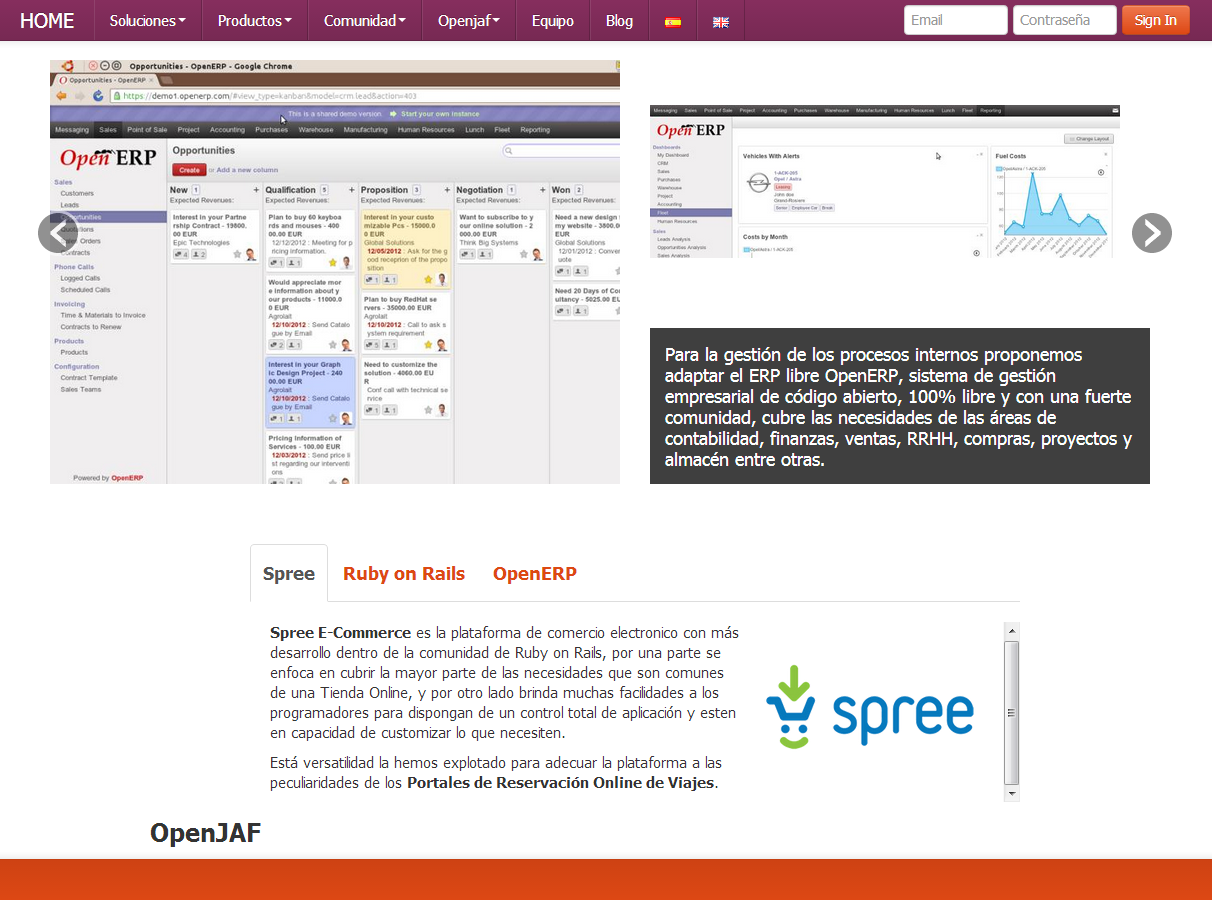Click the Sign In button
Screen dimensions: 1212x900
pyautogui.click(x=1156, y=20)
